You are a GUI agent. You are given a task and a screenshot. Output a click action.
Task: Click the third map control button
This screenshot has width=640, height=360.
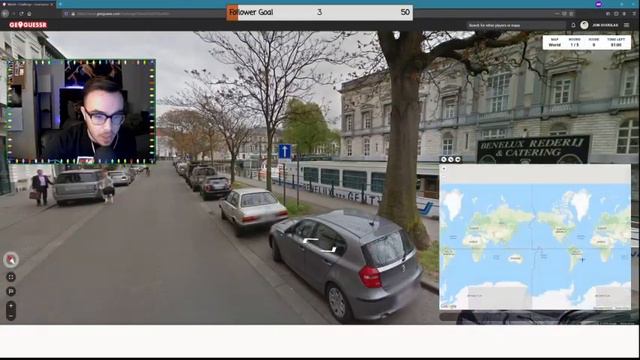coord(458,159)
